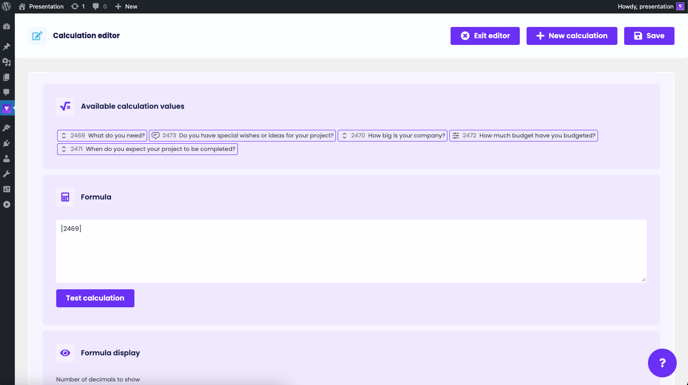Open the Presentation site home link
This screenshot has height=385, width=688.
pos(41,6)
